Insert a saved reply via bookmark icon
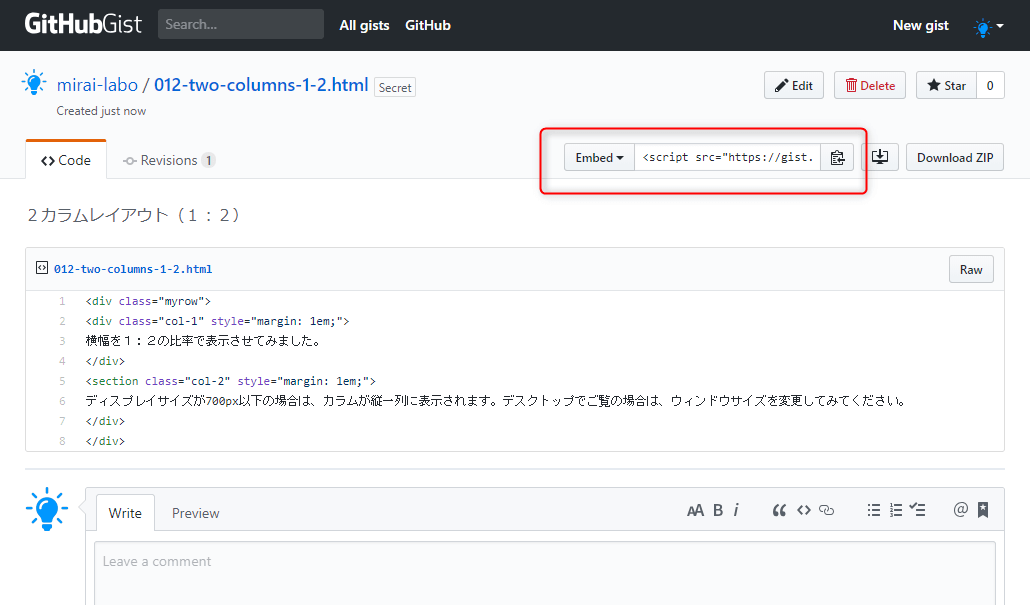The image size is (1030, 605). click(983, 510)
